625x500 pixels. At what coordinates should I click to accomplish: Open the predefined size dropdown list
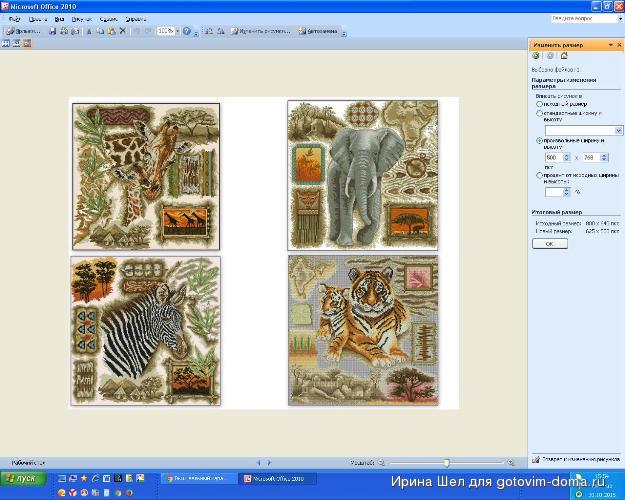[x=619, y=130]
